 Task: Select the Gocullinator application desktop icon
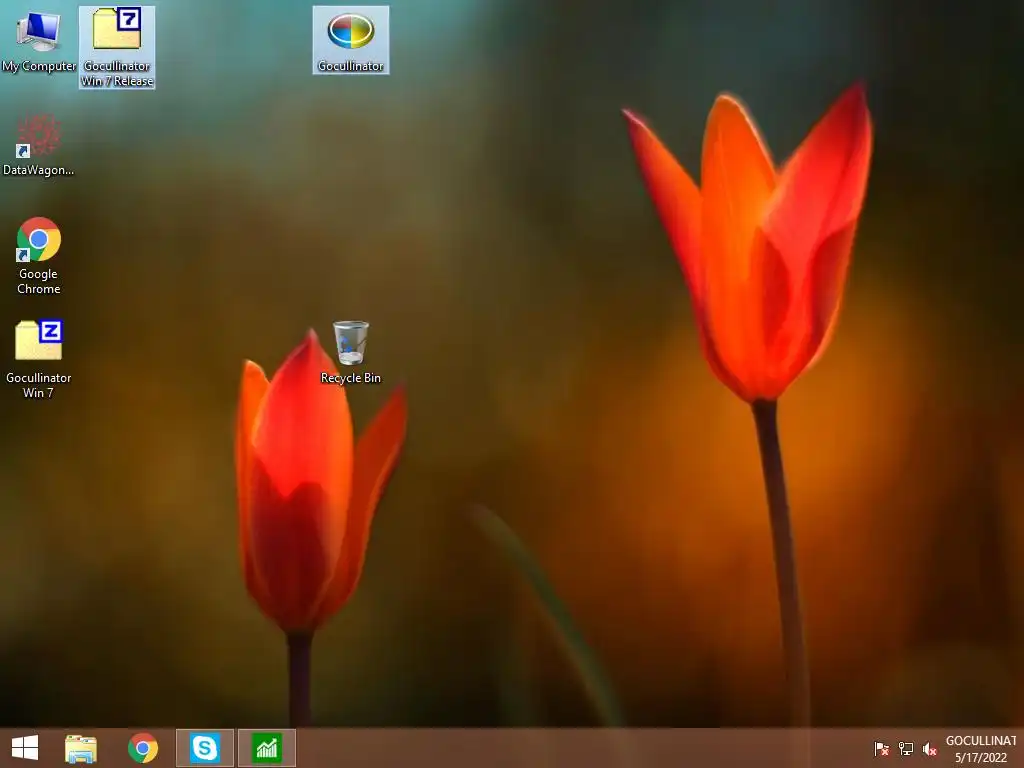[x=351, y=40]
